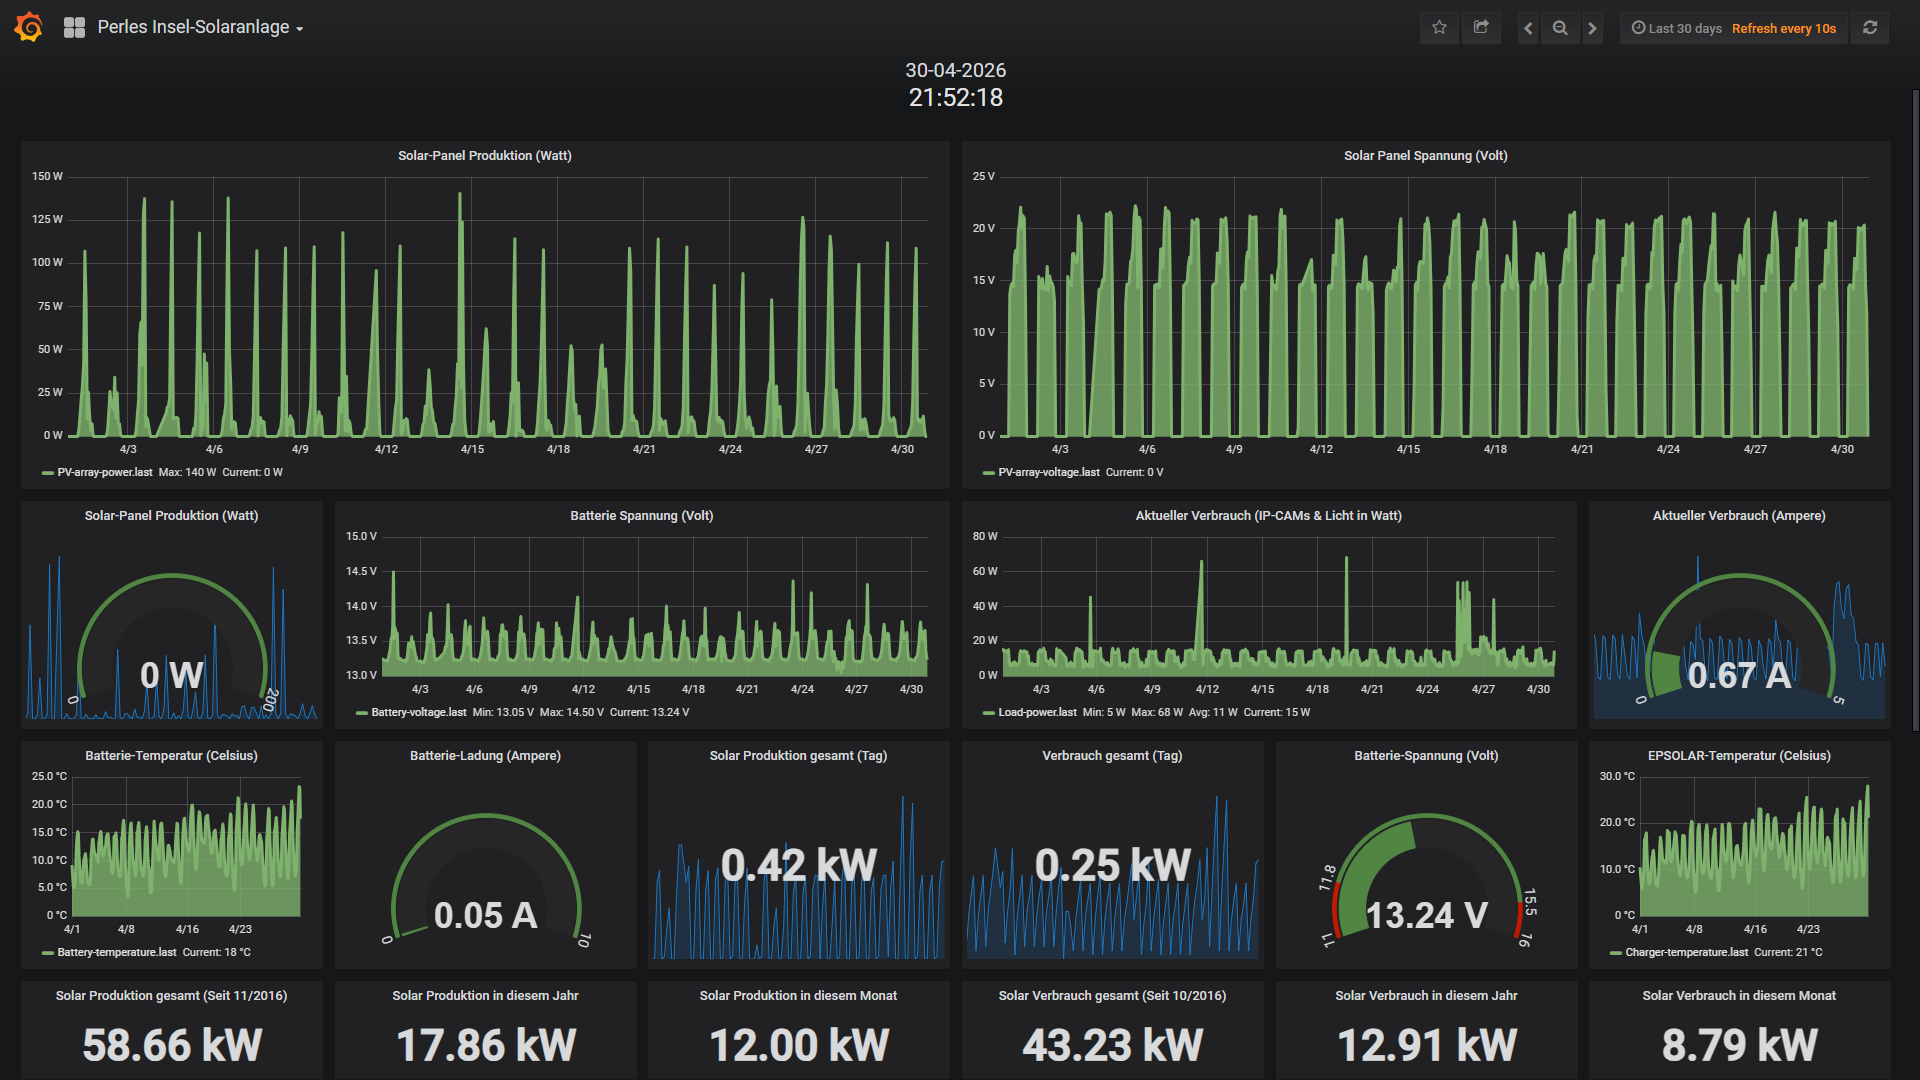
Task: Star this dashboard as favorite
Action: (1439, 28)
